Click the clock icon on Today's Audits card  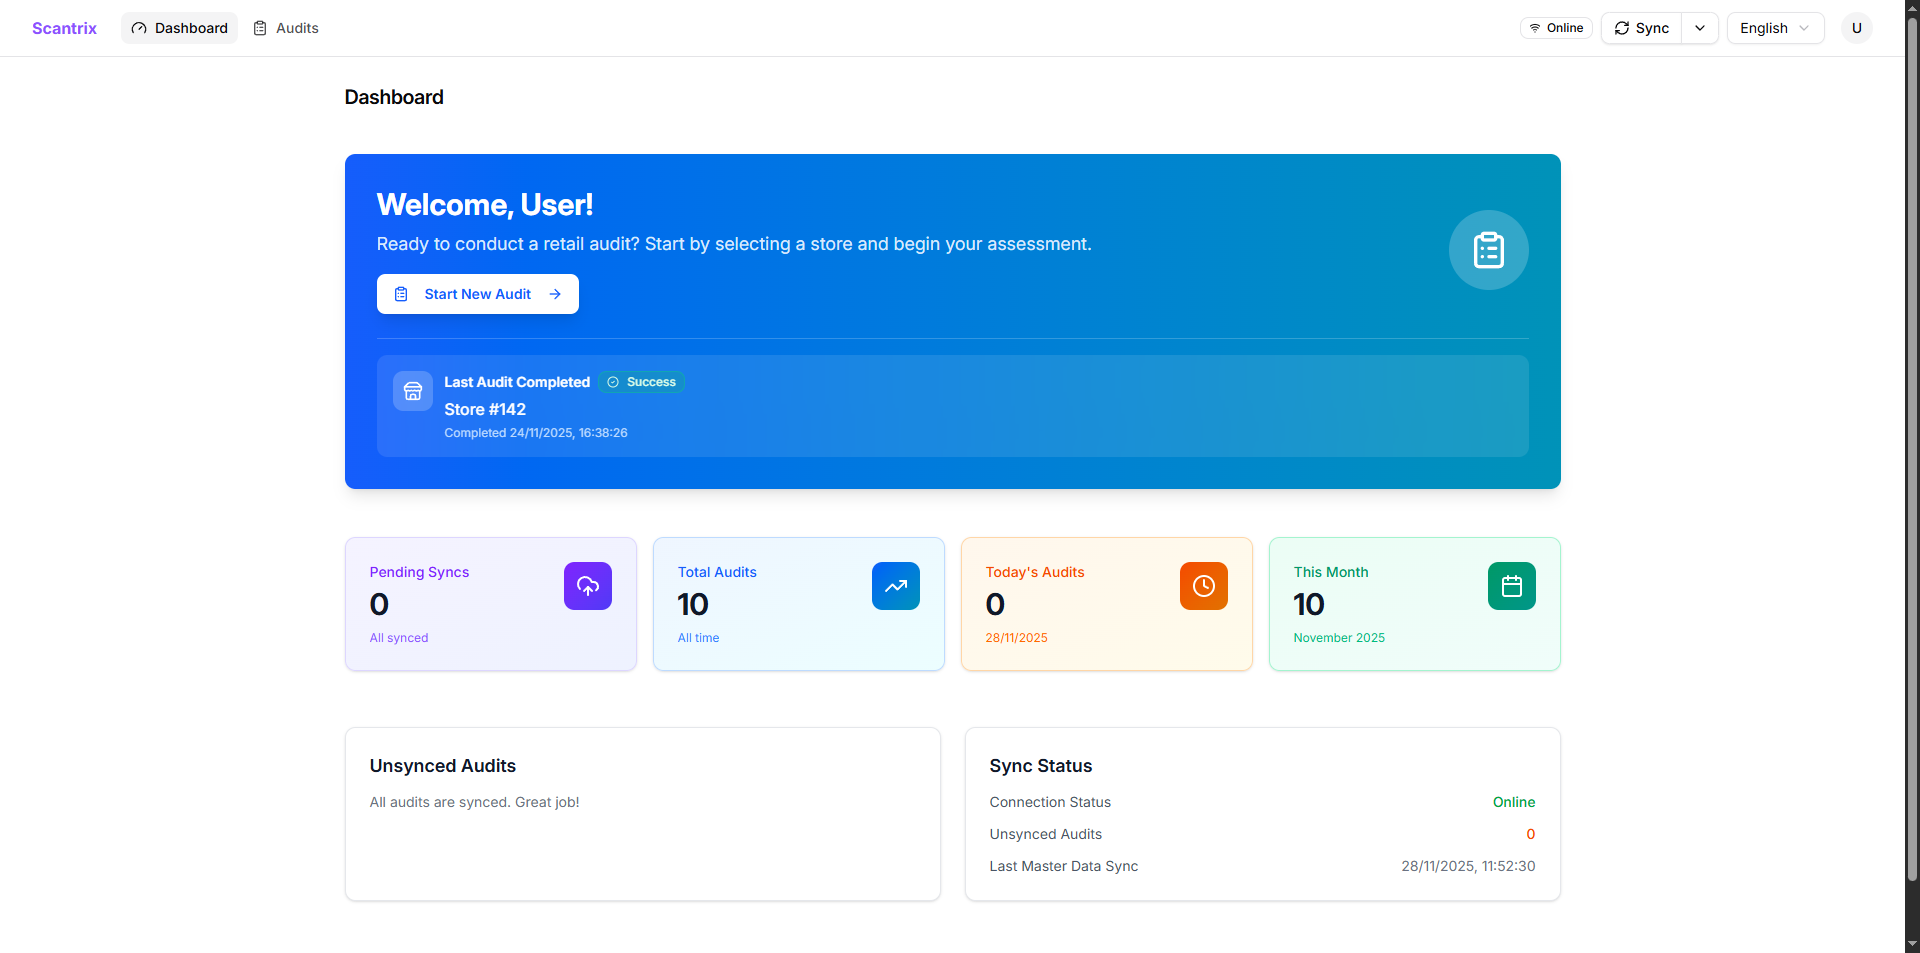pyautogui.click(x=1203, y=586)
